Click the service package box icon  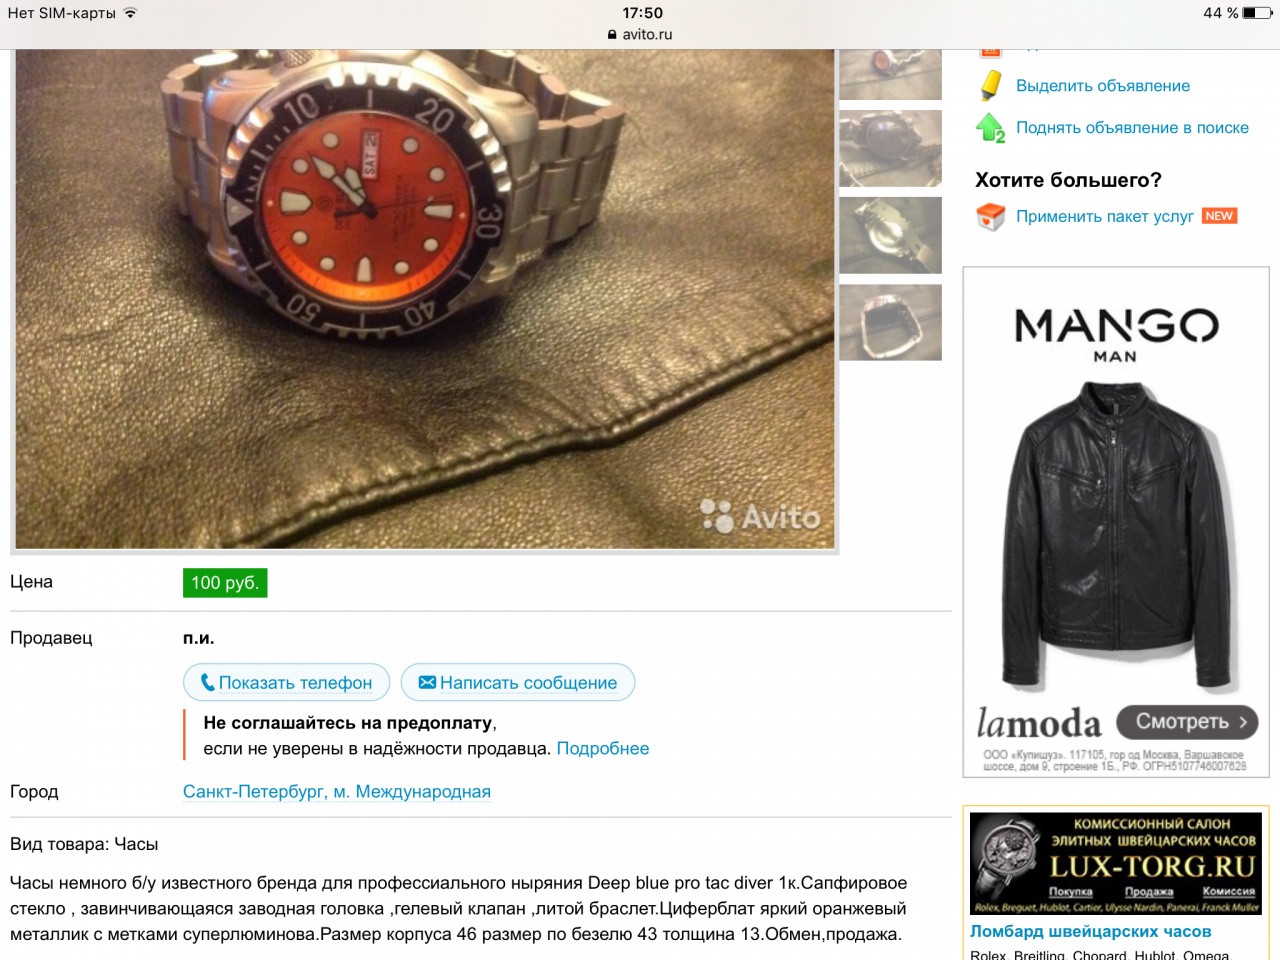click(990, 217)
